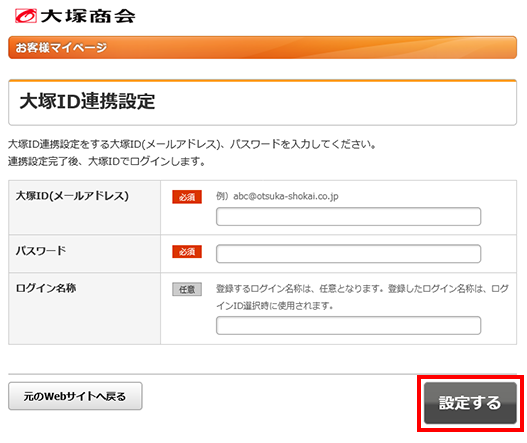Image resolution: width=527 pixels, height=443 pixels.
Task: Submit with the 設定する button
Action: (x=470, y=403)
